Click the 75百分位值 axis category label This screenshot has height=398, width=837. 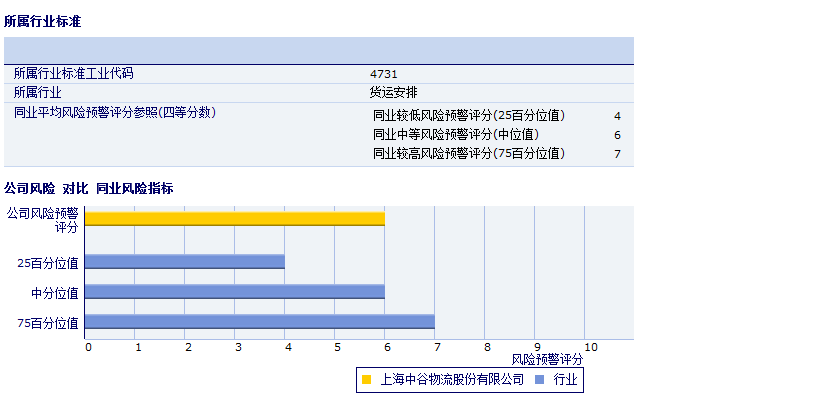click(x=48, y=323)
